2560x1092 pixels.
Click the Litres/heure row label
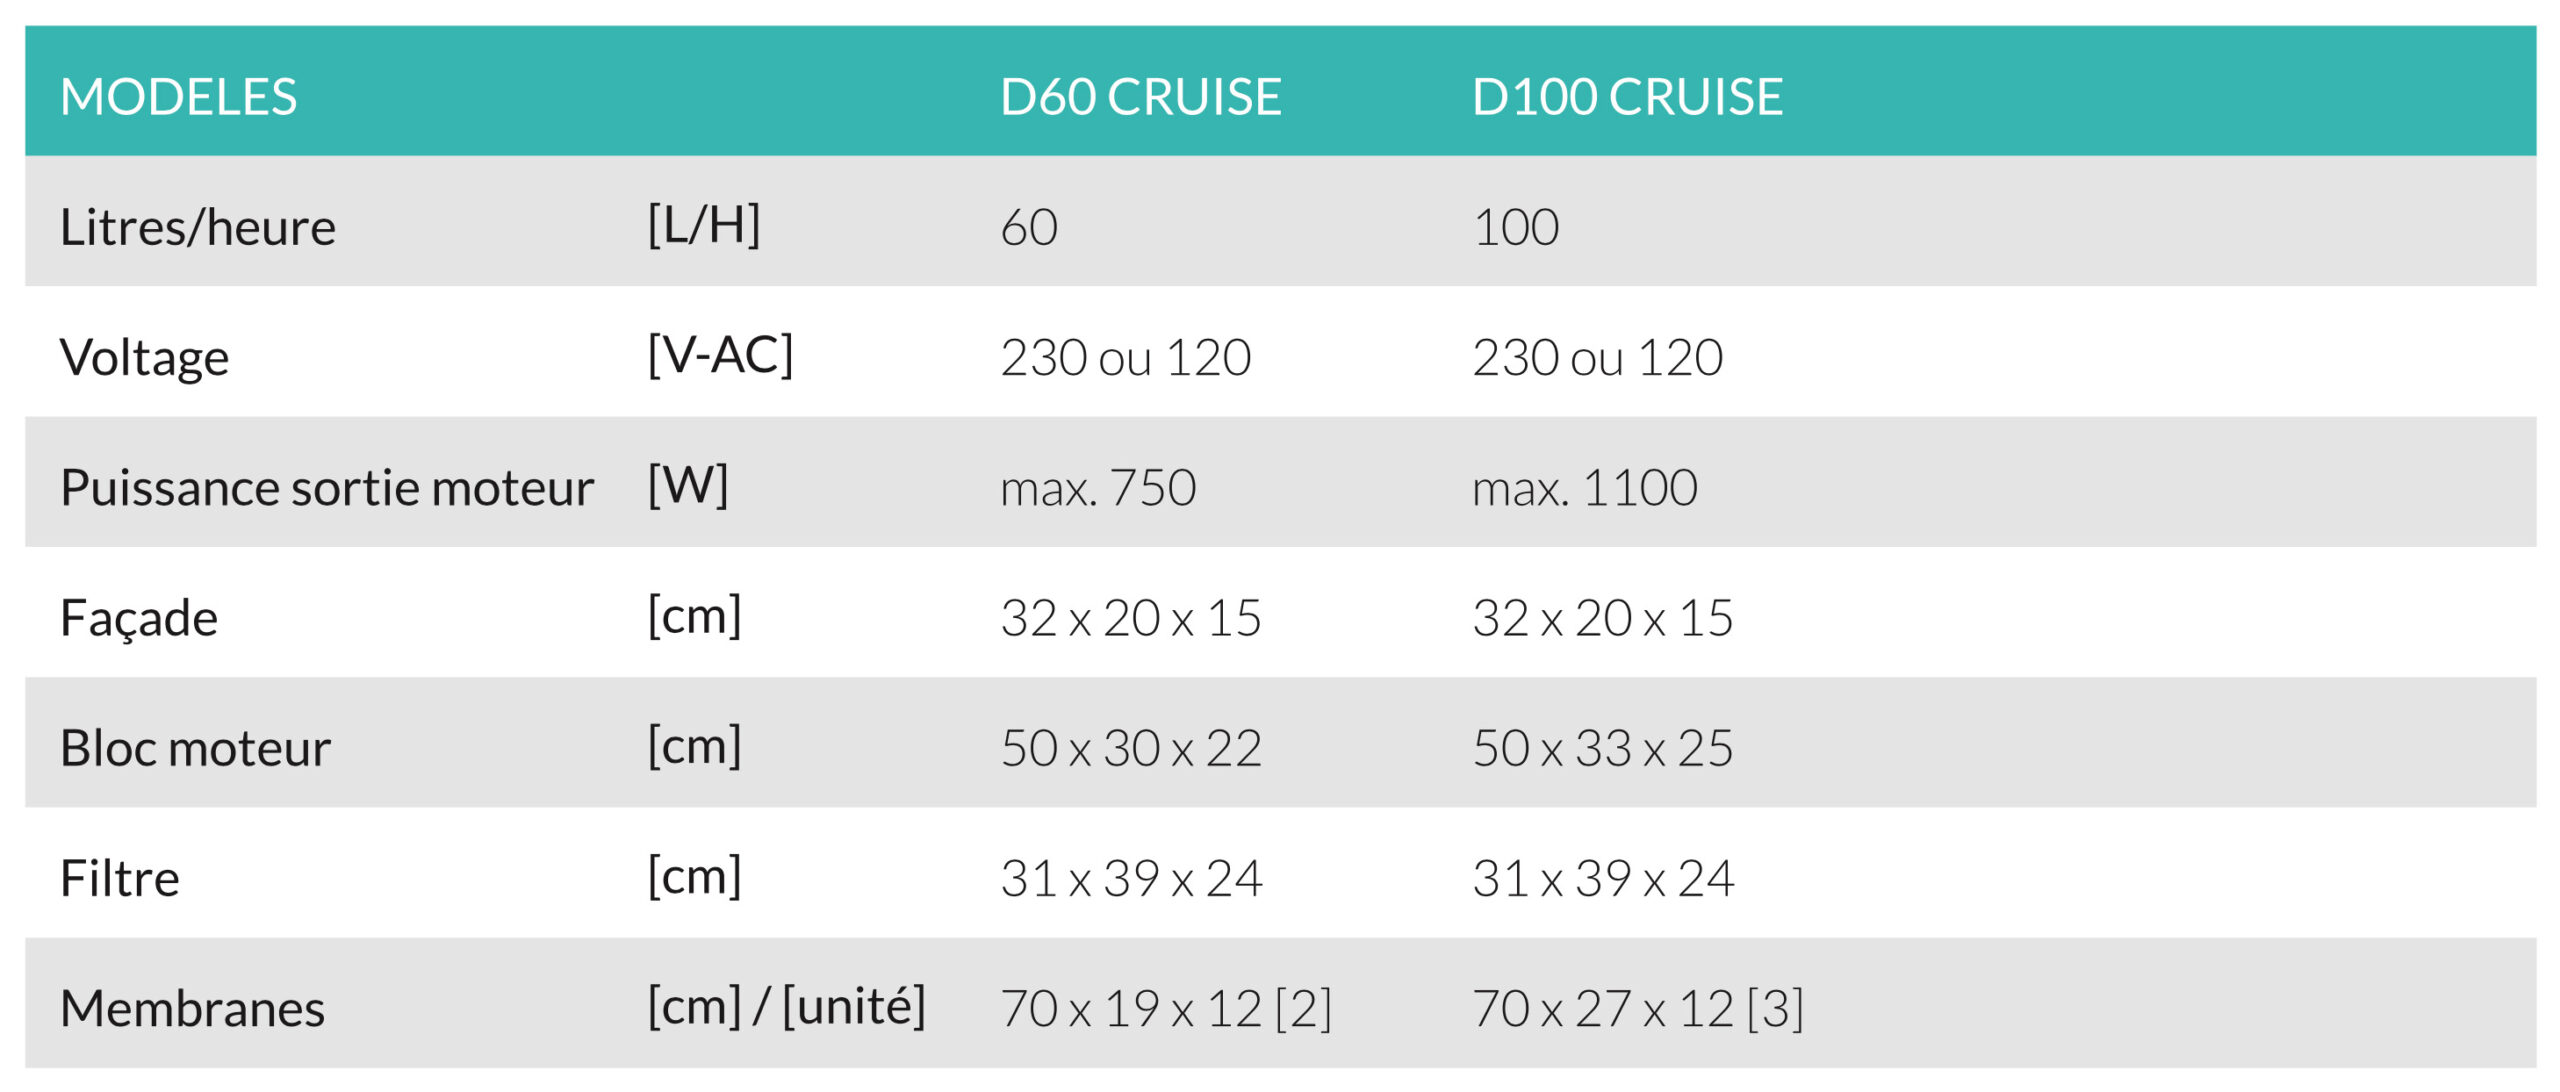pyautogui.click(x=197, y=227)
